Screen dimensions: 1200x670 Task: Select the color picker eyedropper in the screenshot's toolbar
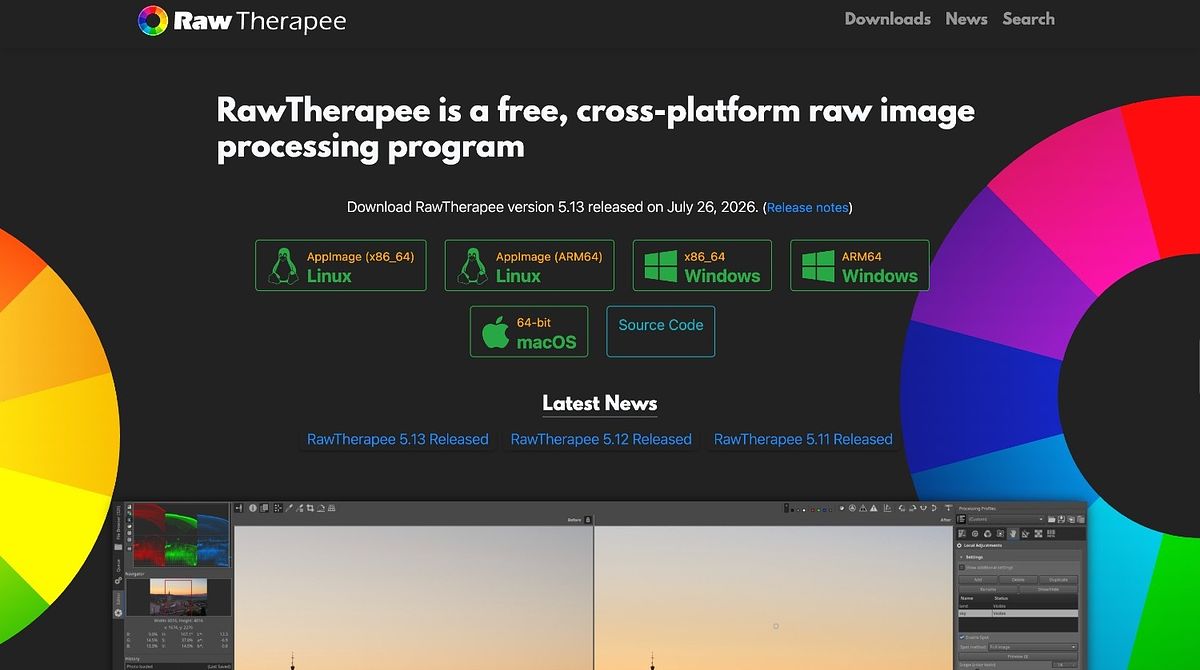[x=289, y=508]
